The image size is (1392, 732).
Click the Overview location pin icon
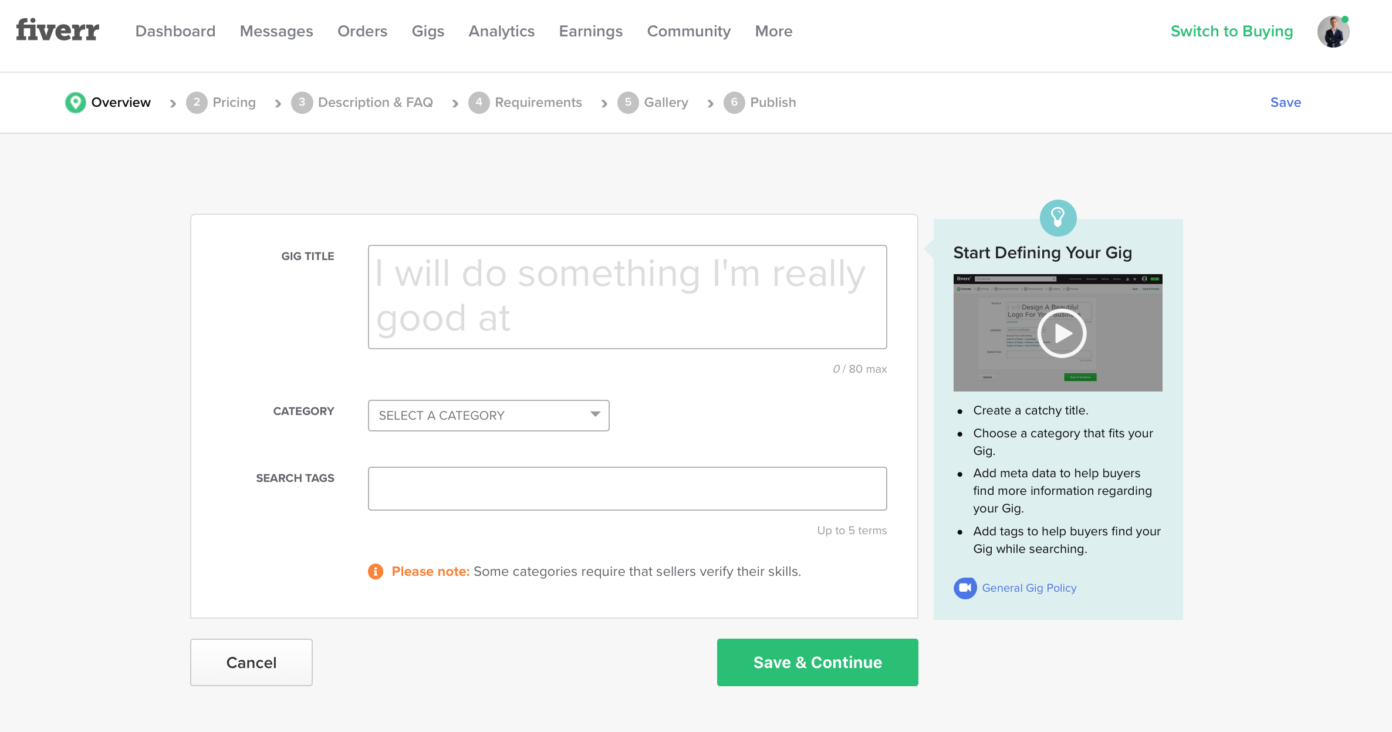(x=75, y=102)
